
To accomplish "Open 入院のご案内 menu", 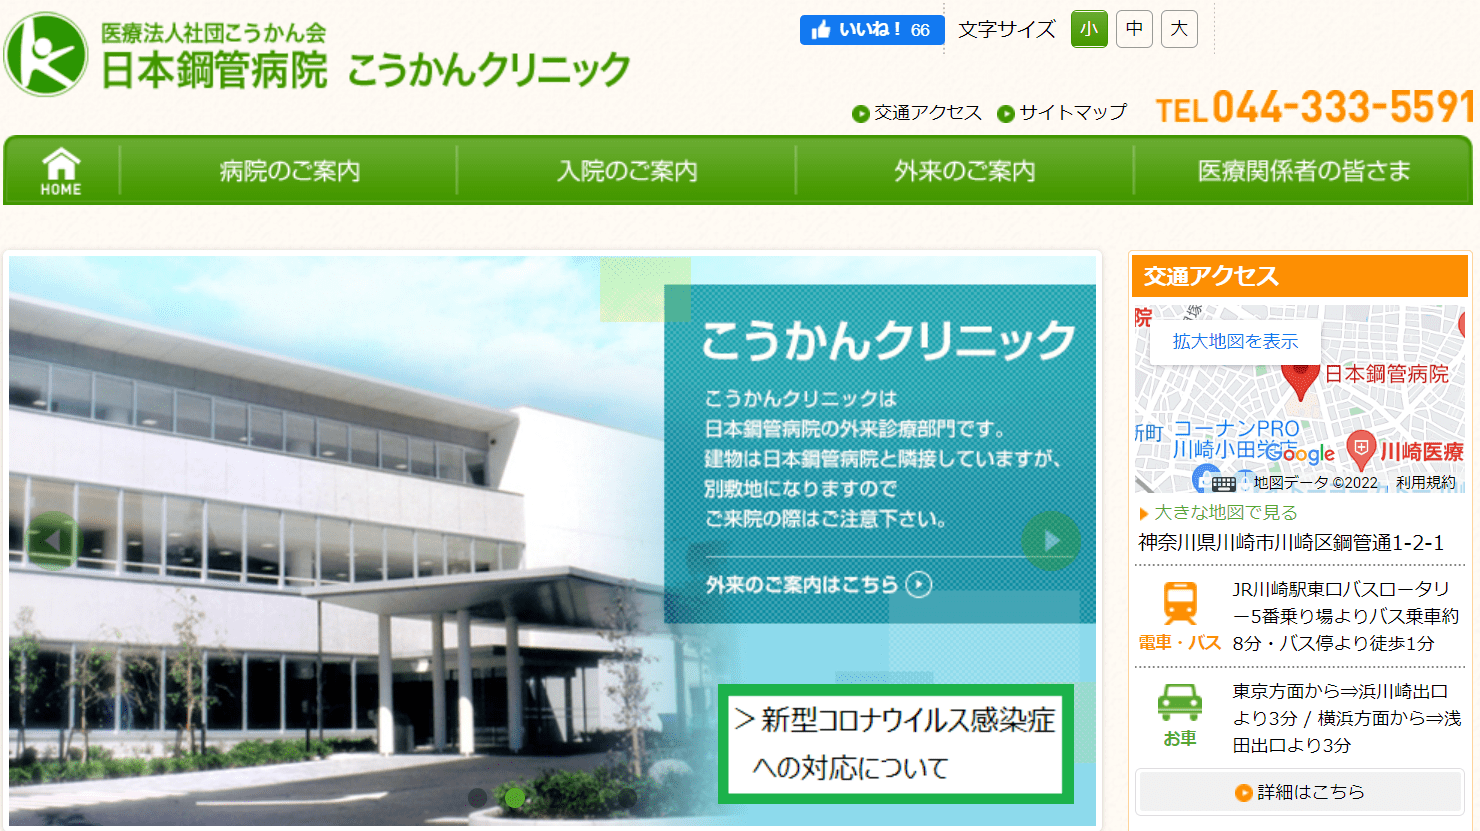I will pos(627,171).
